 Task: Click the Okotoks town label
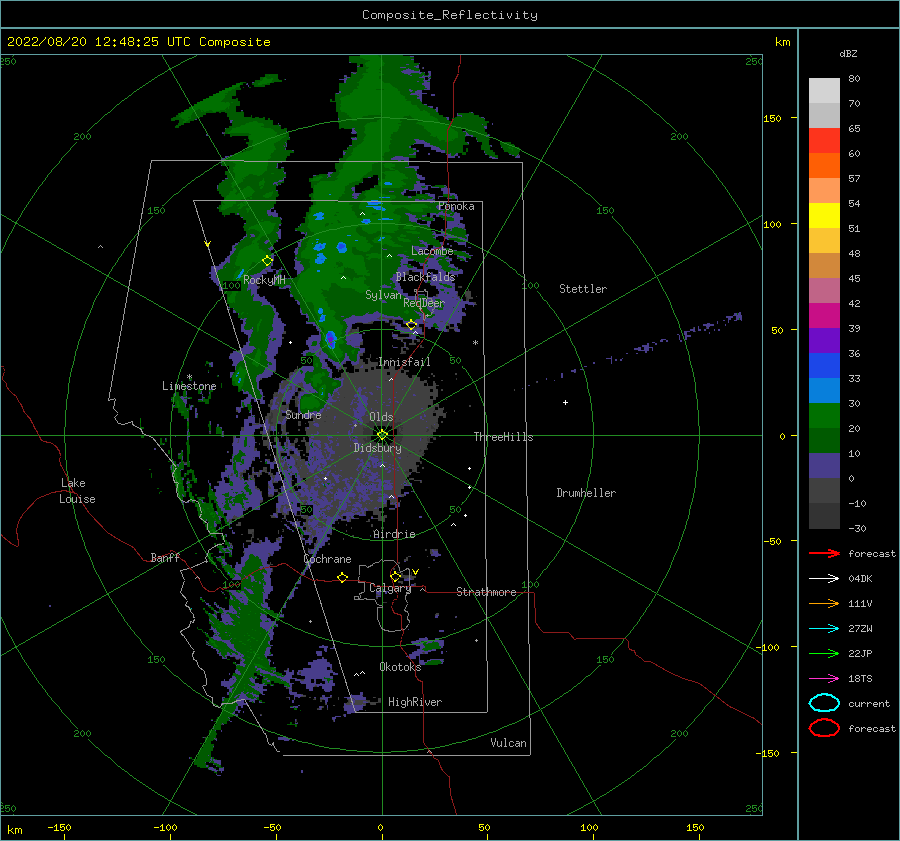tap(400, 667)
